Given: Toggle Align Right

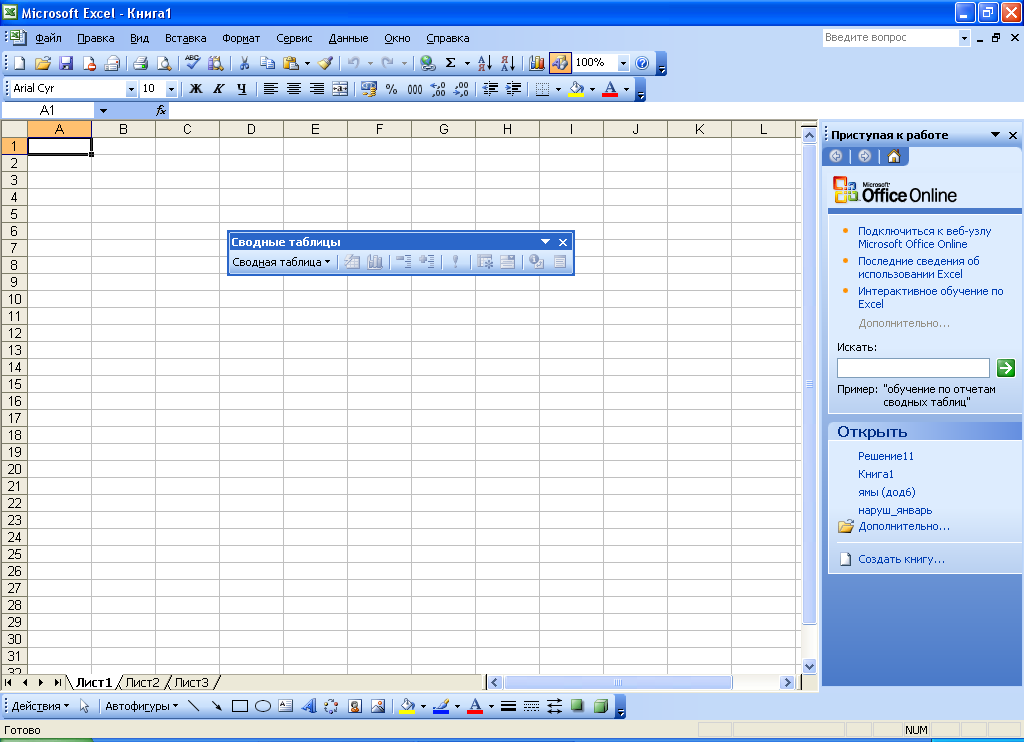Looking at the screenshot, I should tap(317, 89).
